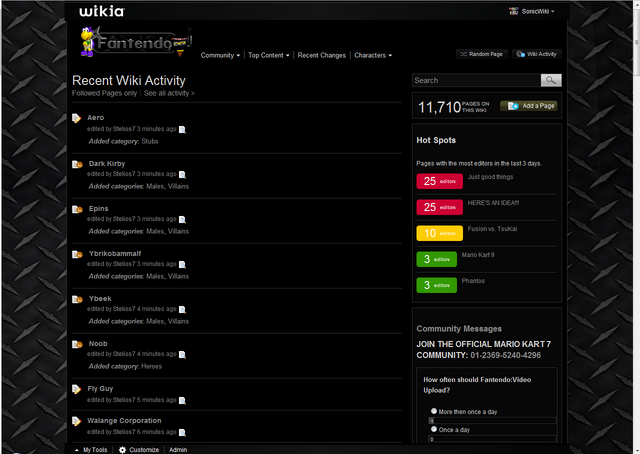Screen dimensions: 640x454
Task: Expand the Top Content menu
Action: pyautogui.click(x=269, y=55)
